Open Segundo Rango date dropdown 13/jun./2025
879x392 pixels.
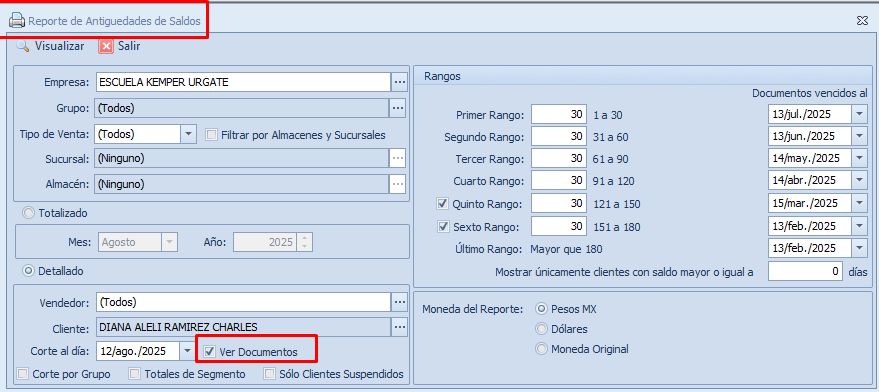[x=859, y=136]
